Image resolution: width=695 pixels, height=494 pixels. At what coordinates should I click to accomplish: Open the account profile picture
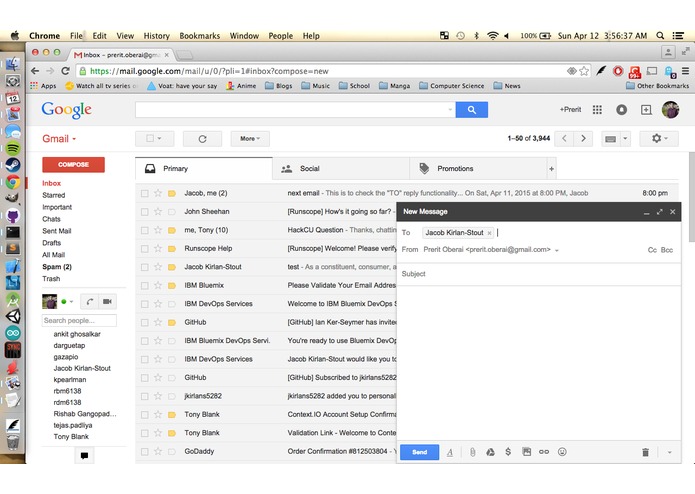click(670, 109)
